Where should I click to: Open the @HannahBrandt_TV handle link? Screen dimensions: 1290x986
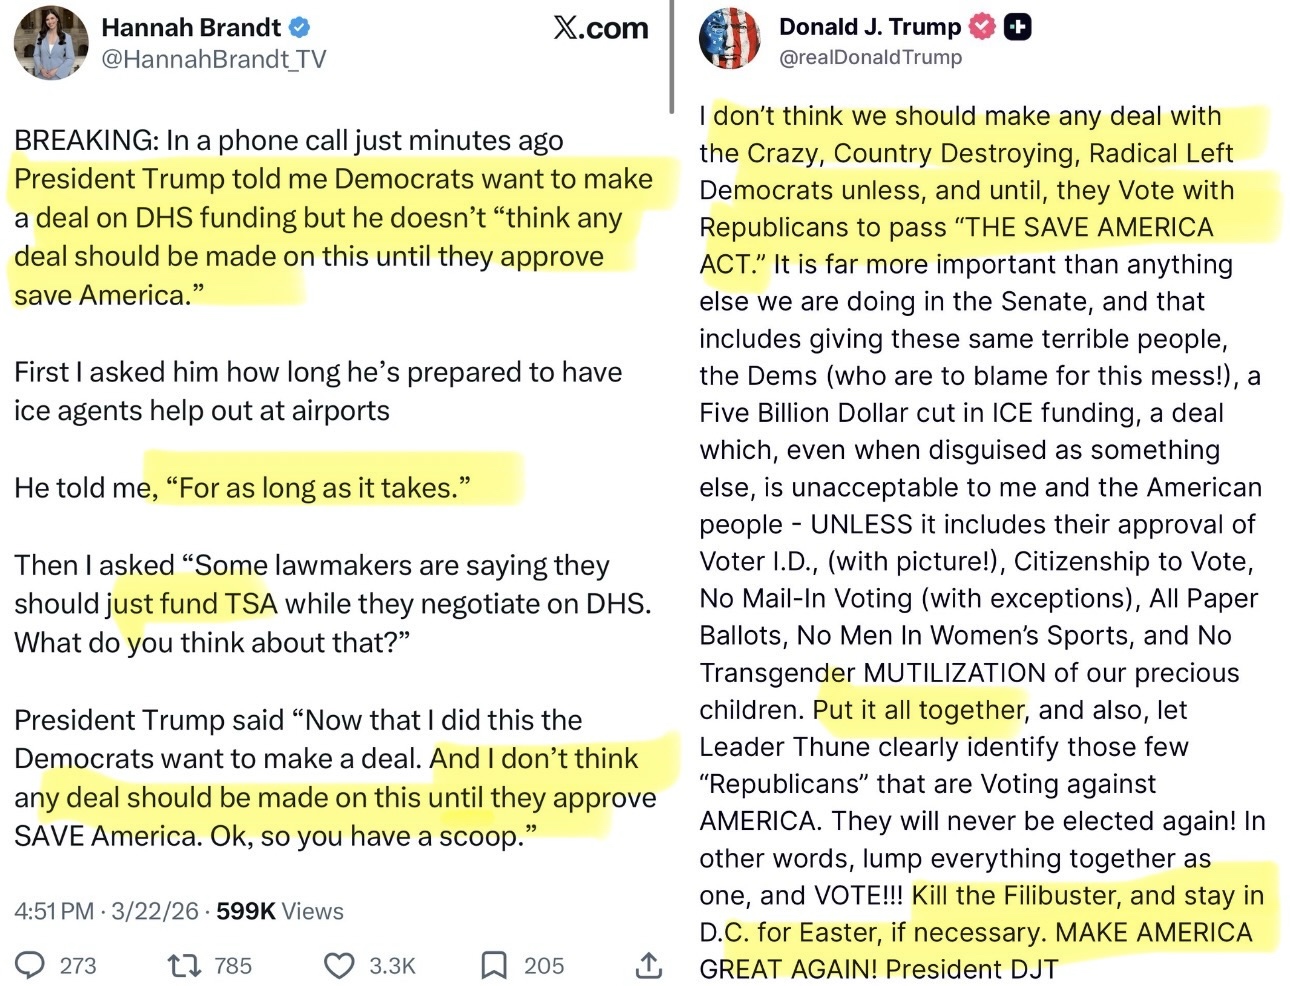213,60
